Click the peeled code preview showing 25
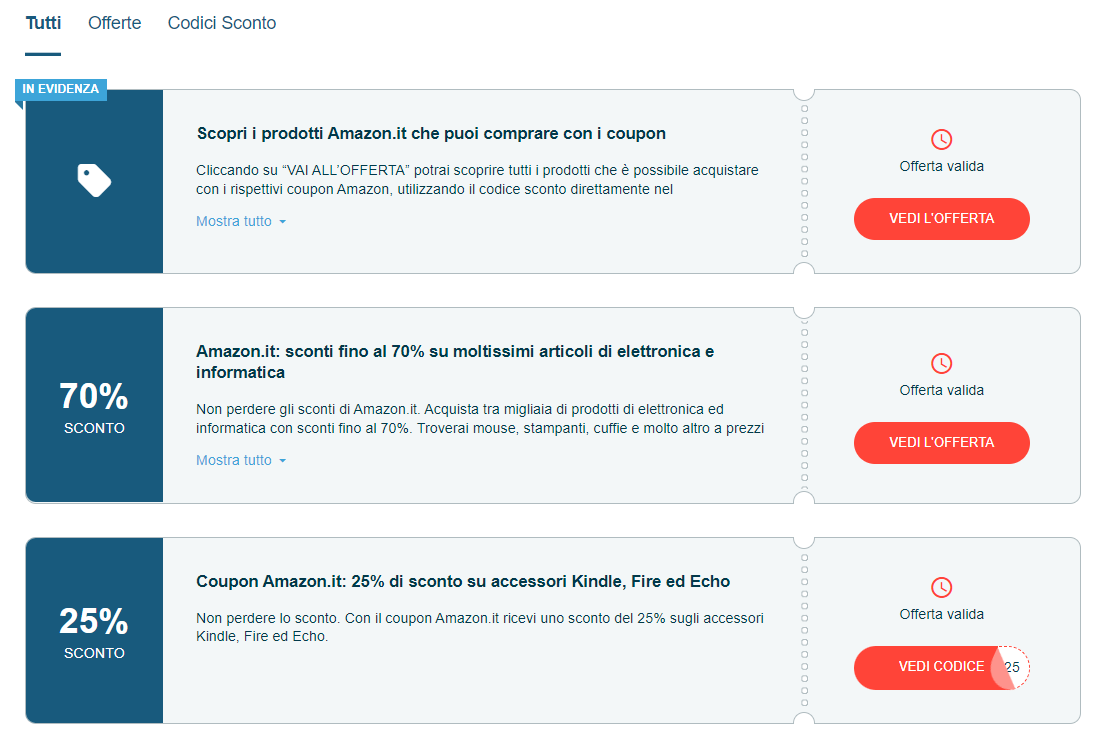 coord(1013,667)
